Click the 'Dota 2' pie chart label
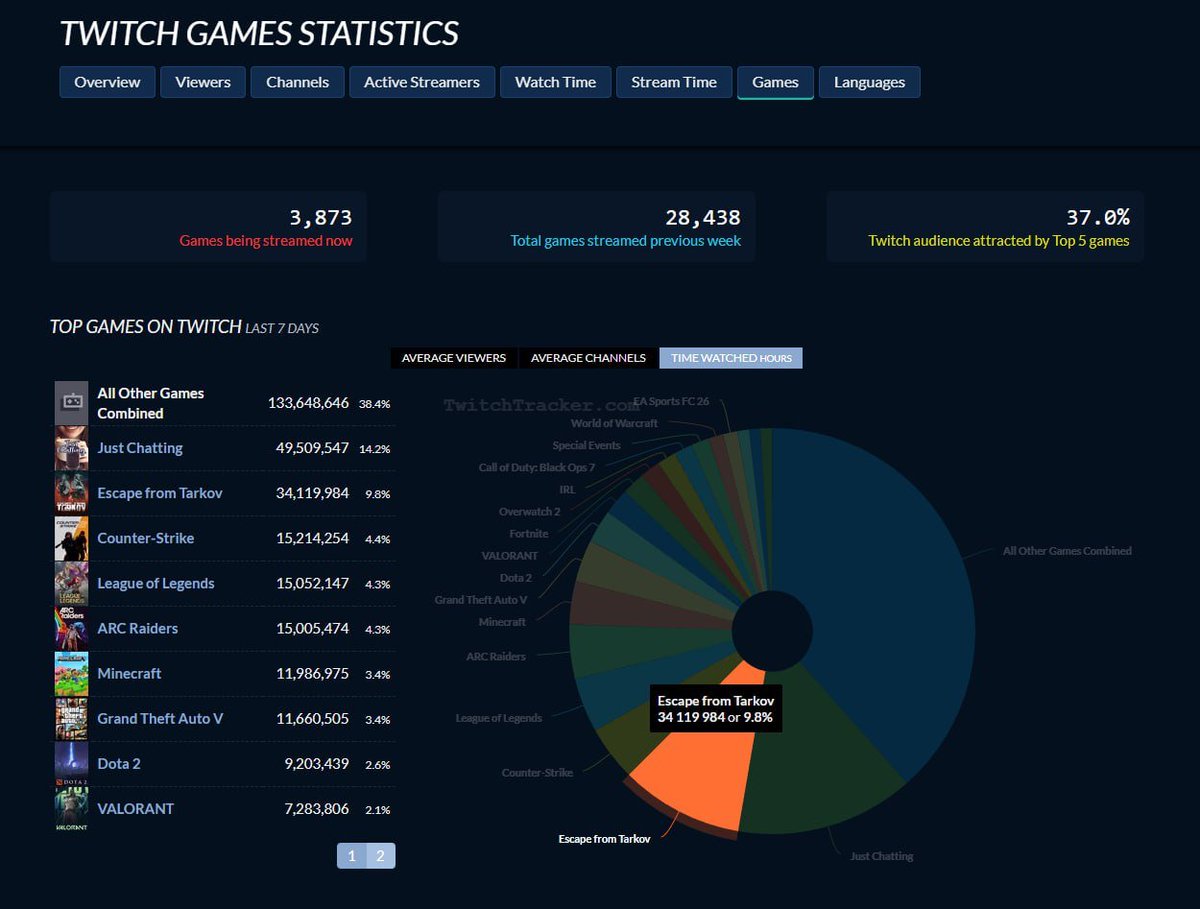 tap(516, 578)
